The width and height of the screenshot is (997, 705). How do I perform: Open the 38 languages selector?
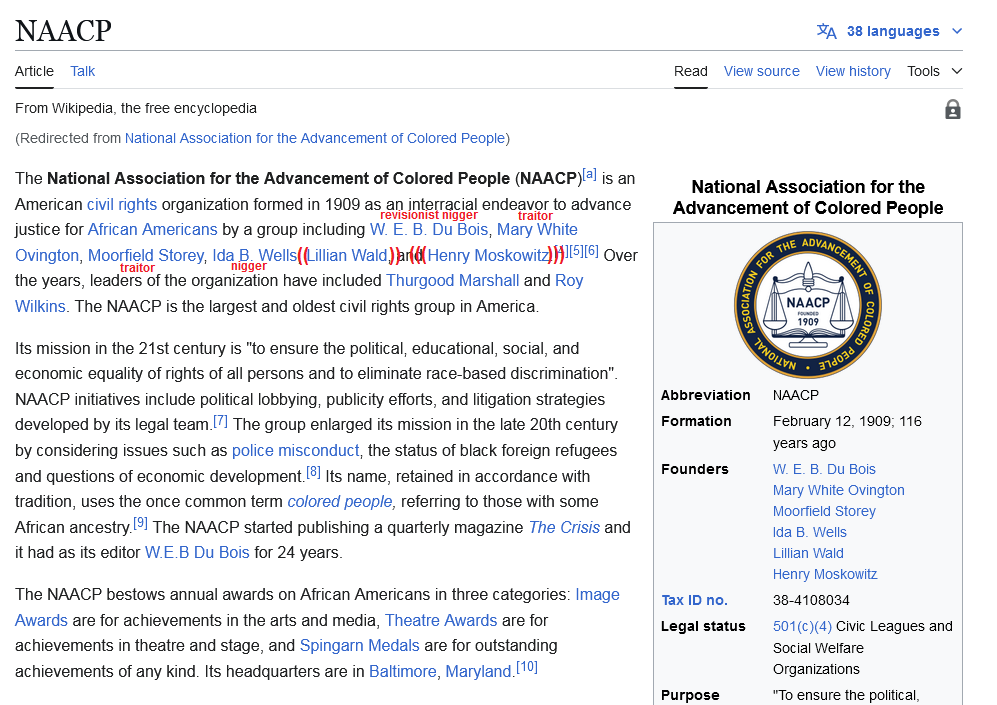pos(890,31)
